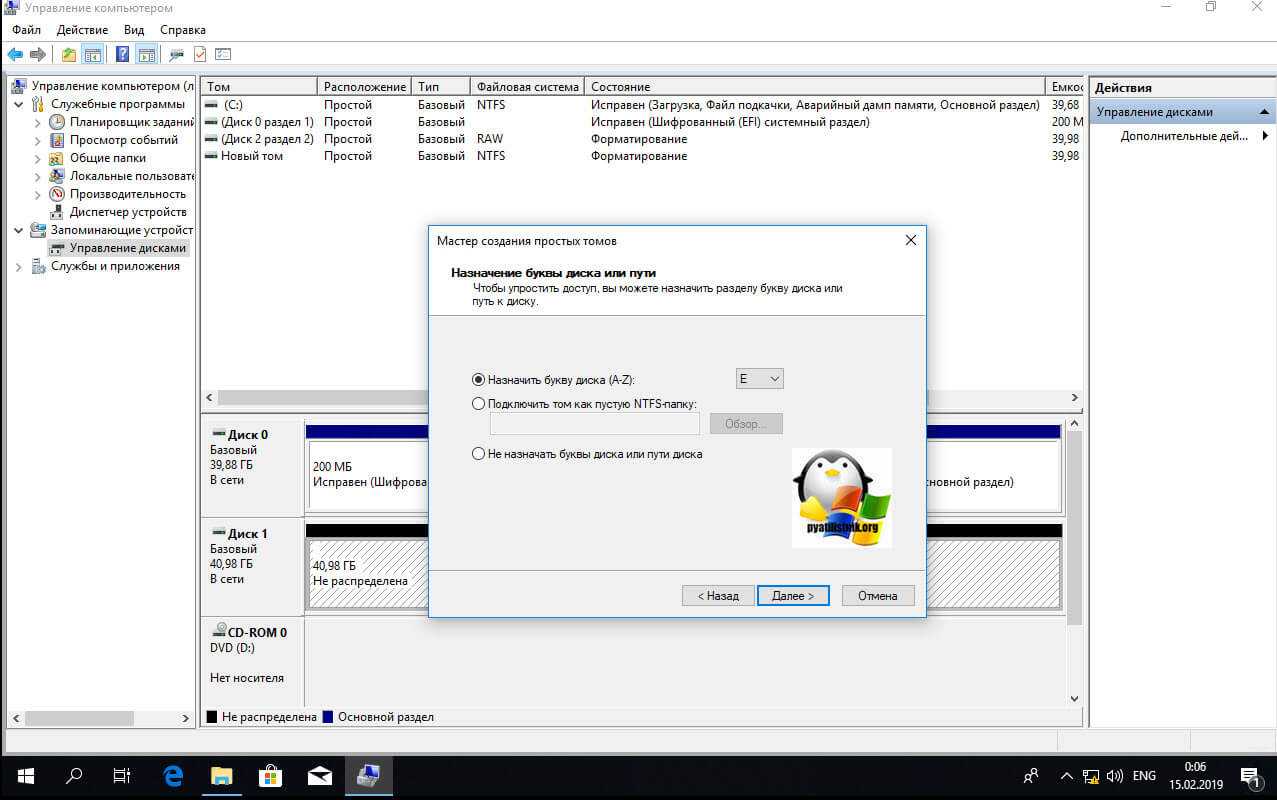
Task: Click the 'Далее >' button
Action: [792, 596]
